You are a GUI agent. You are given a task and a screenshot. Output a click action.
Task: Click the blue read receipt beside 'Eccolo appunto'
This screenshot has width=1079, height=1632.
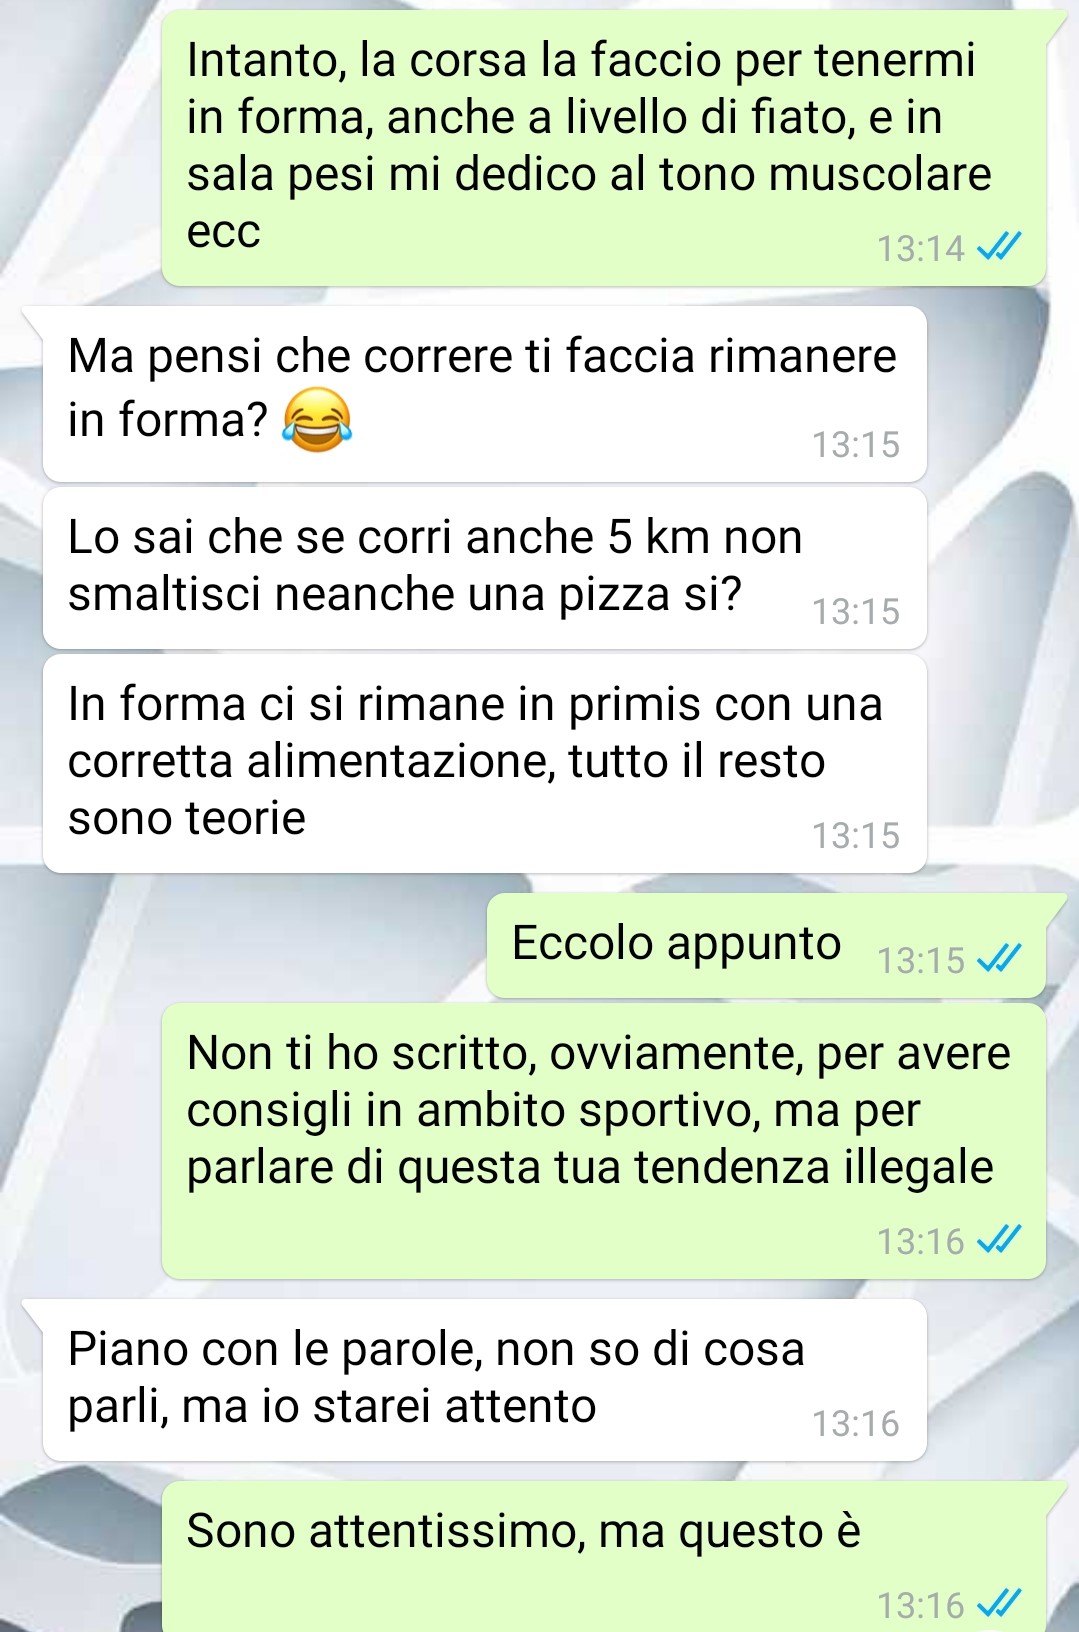point(999,959)
